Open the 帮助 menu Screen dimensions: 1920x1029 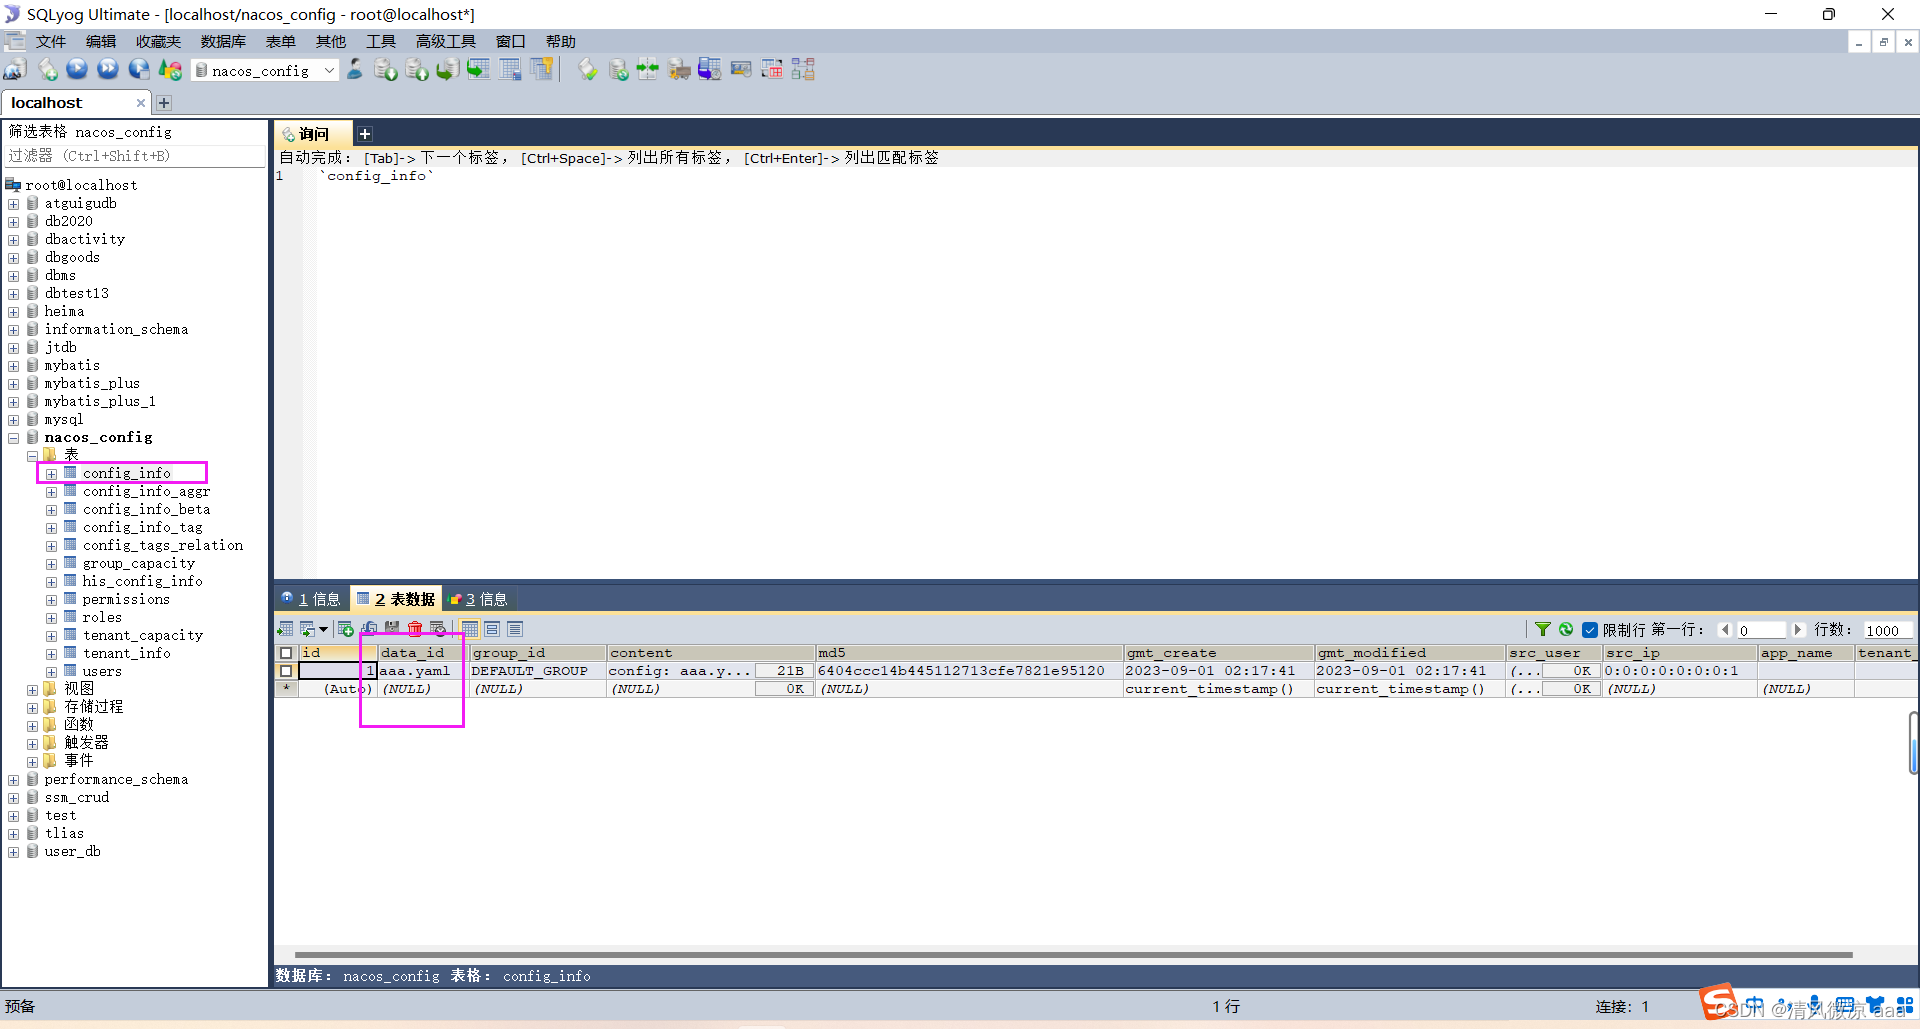click(x=560, y=41)
